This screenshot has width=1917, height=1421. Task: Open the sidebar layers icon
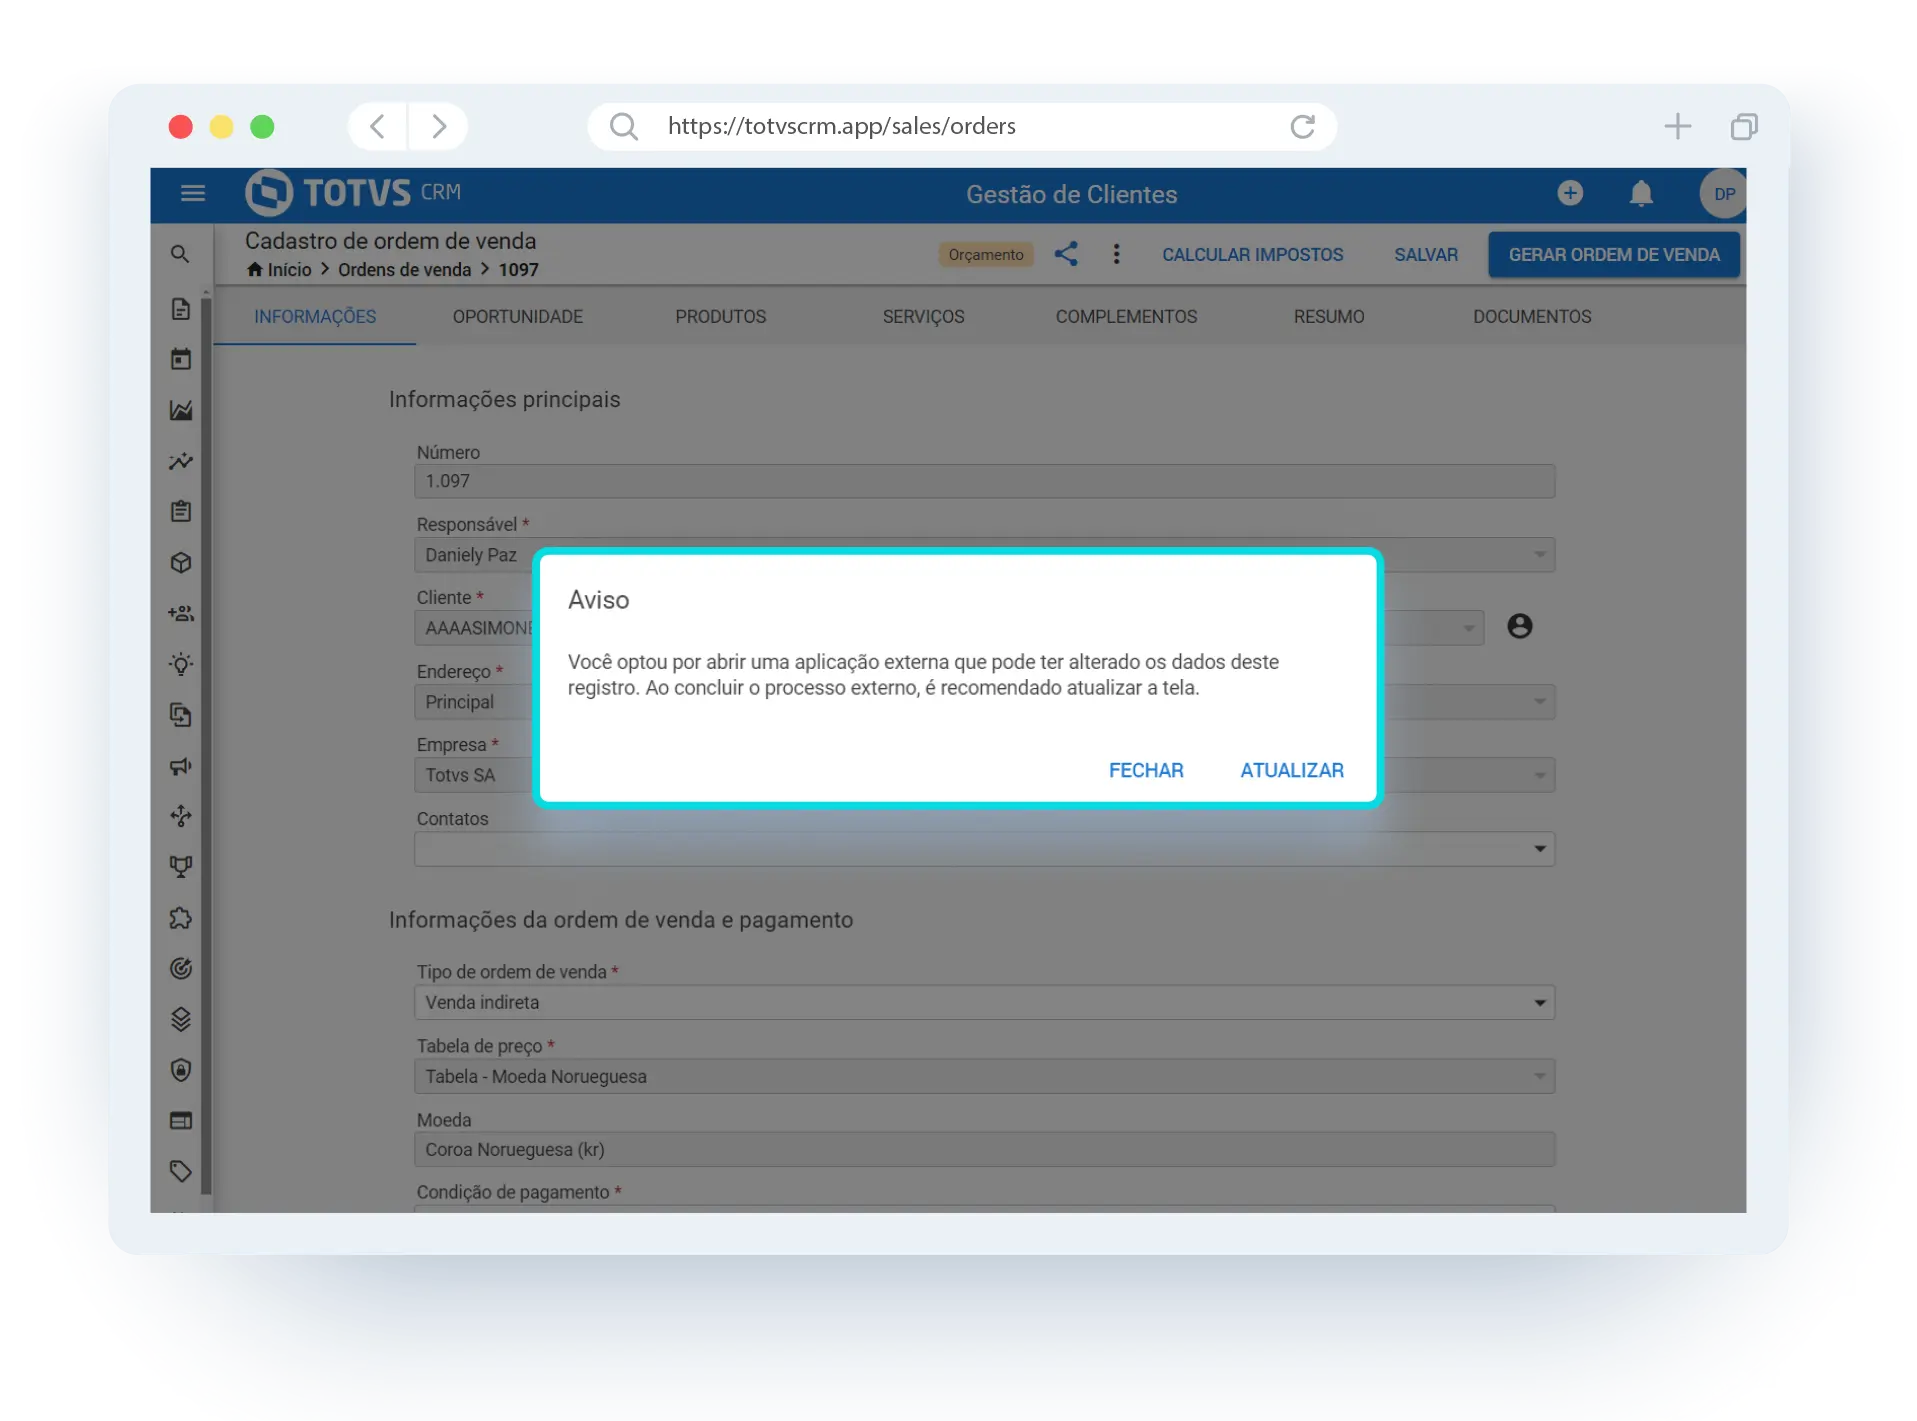(180, 1019)
